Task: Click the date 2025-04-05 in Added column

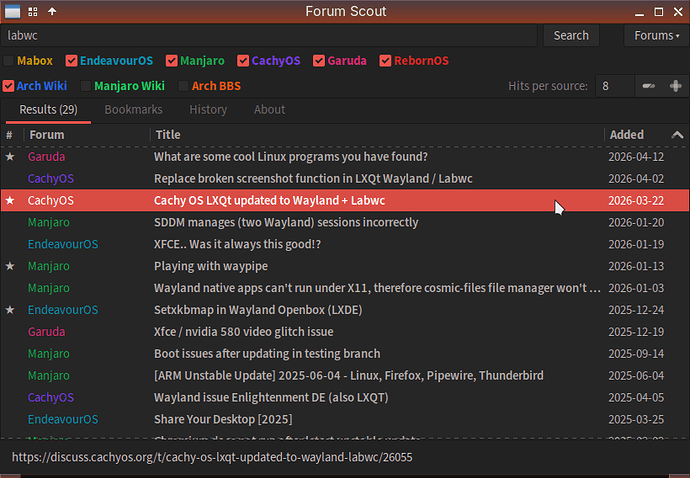Action: (x=636, y=397)
